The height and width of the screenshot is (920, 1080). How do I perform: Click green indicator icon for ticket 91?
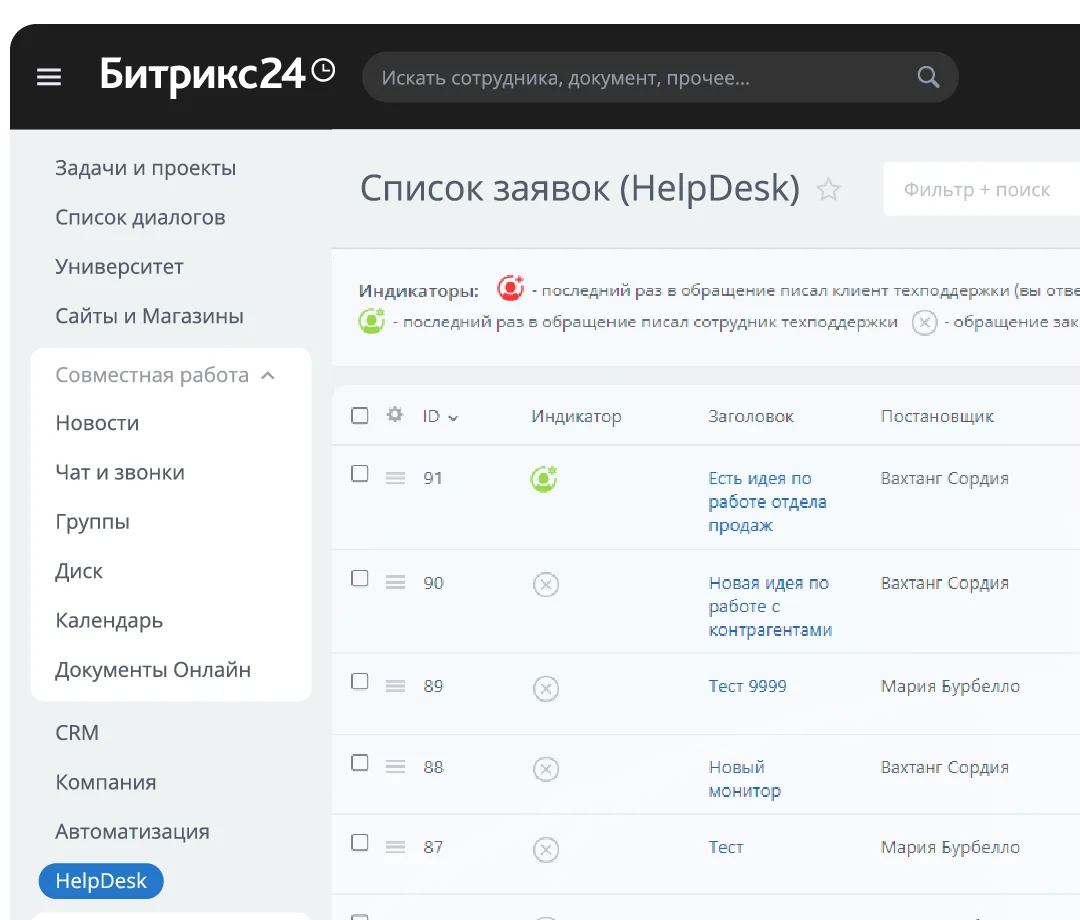tap(543, 480)
